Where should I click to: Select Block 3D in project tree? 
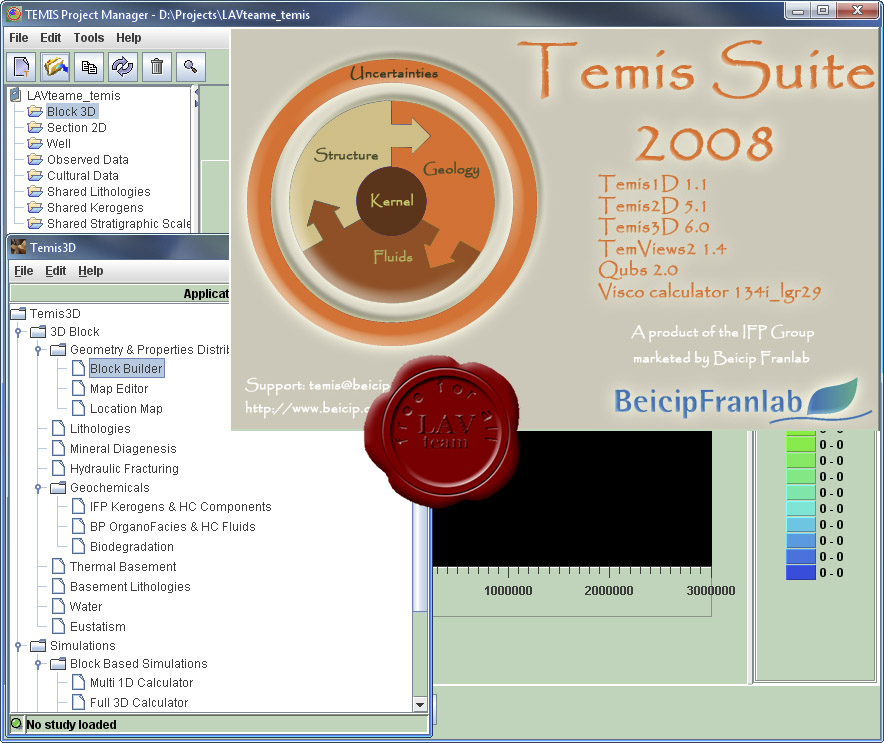pyautogui.click(x=71, y=112)
